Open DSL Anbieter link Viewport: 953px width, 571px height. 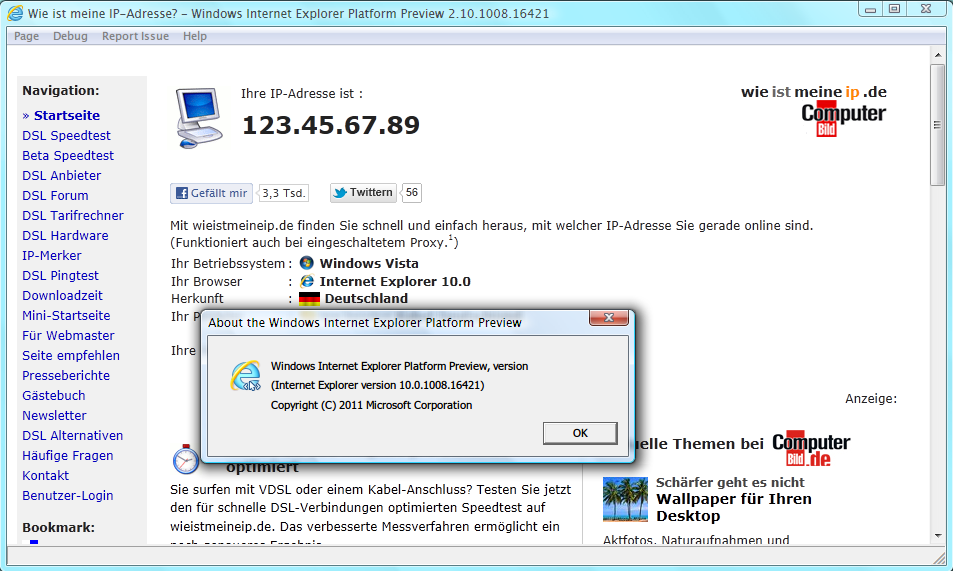point(61,176)
